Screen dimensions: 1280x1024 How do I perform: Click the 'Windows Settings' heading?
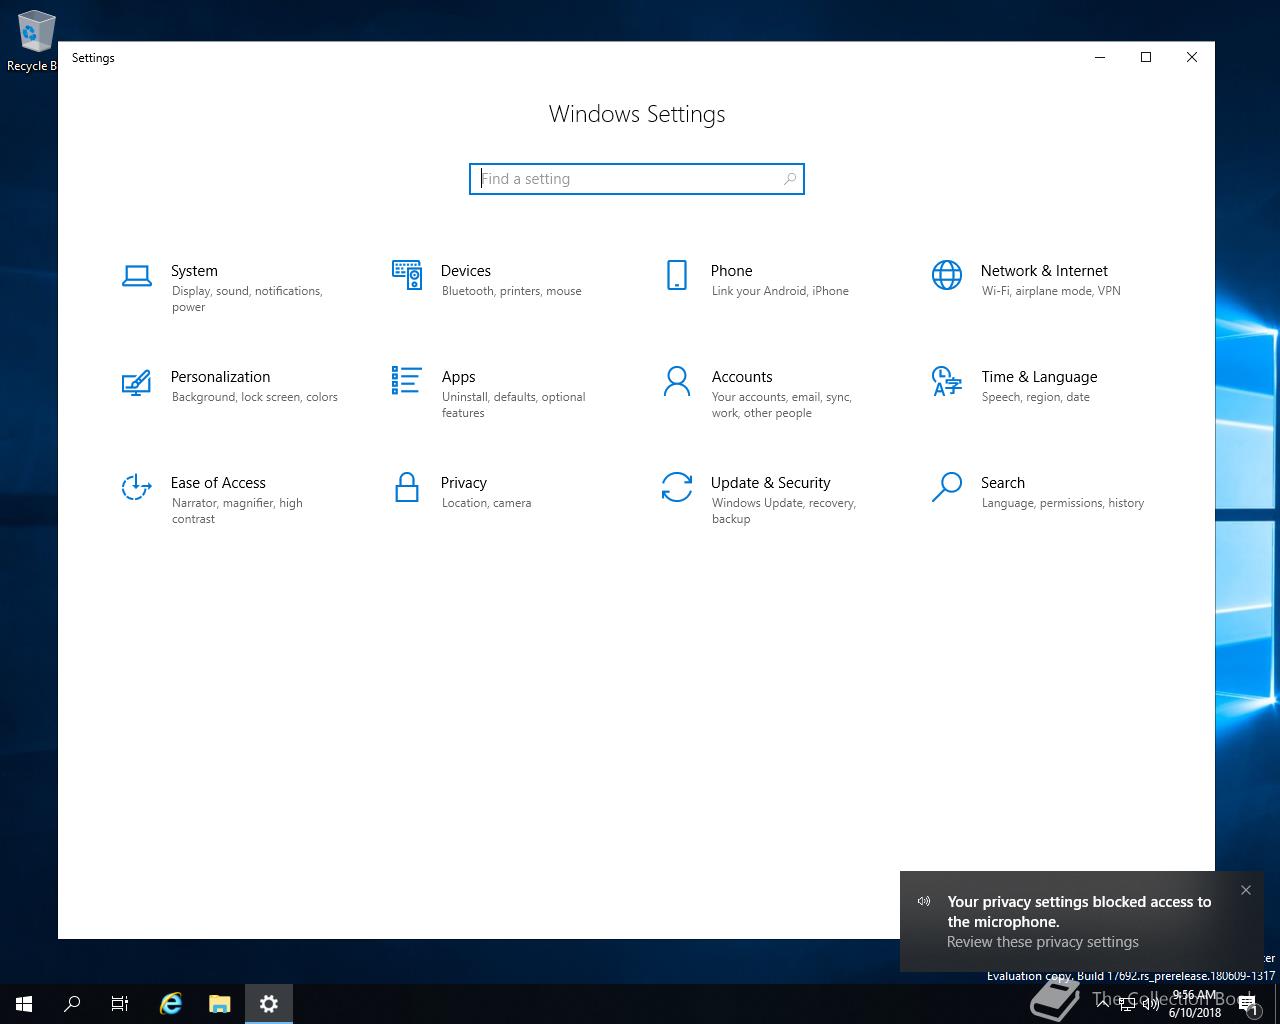637,114
